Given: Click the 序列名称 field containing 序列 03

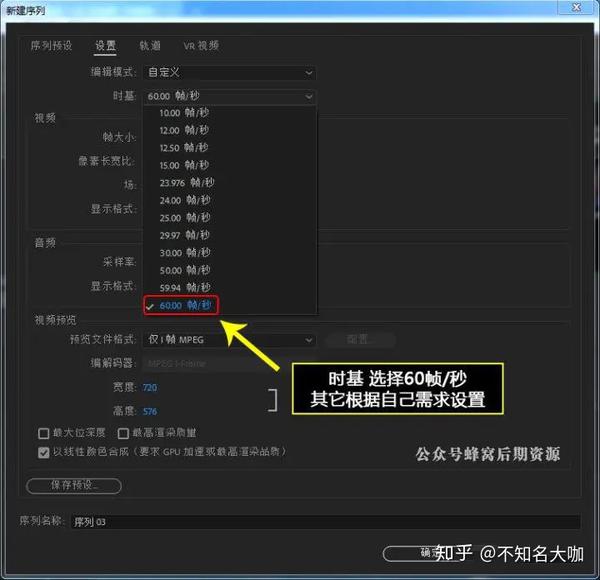Looking at the screenshot, I should (x=326, y=522).
